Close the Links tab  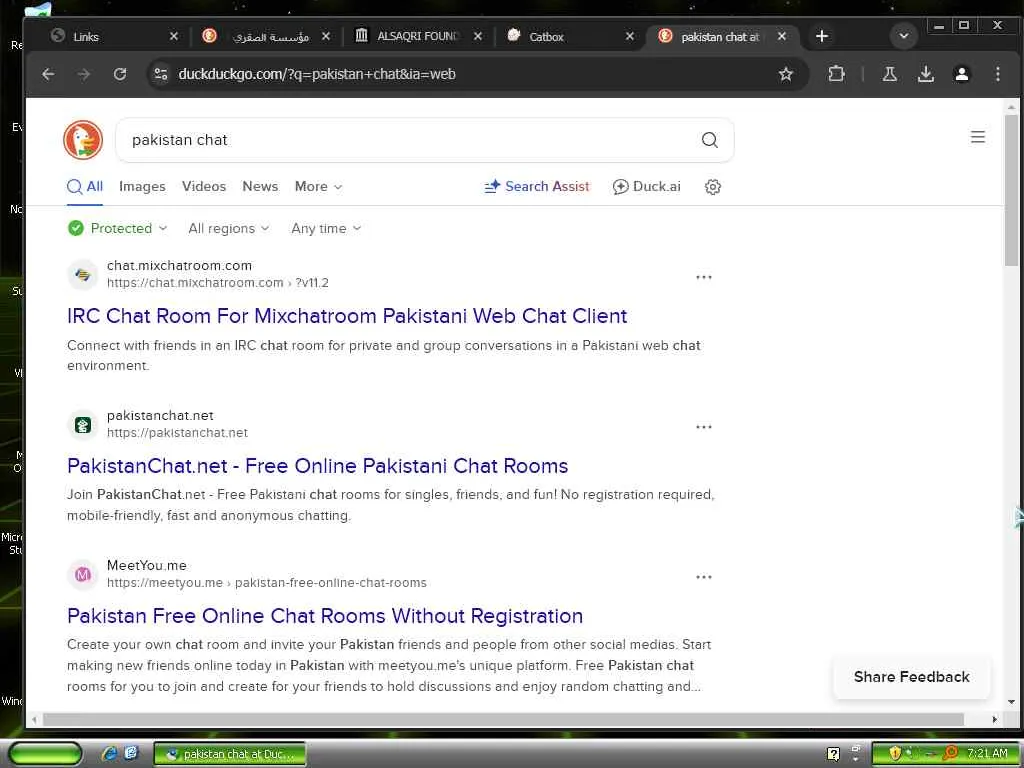[x=174, y=37]
